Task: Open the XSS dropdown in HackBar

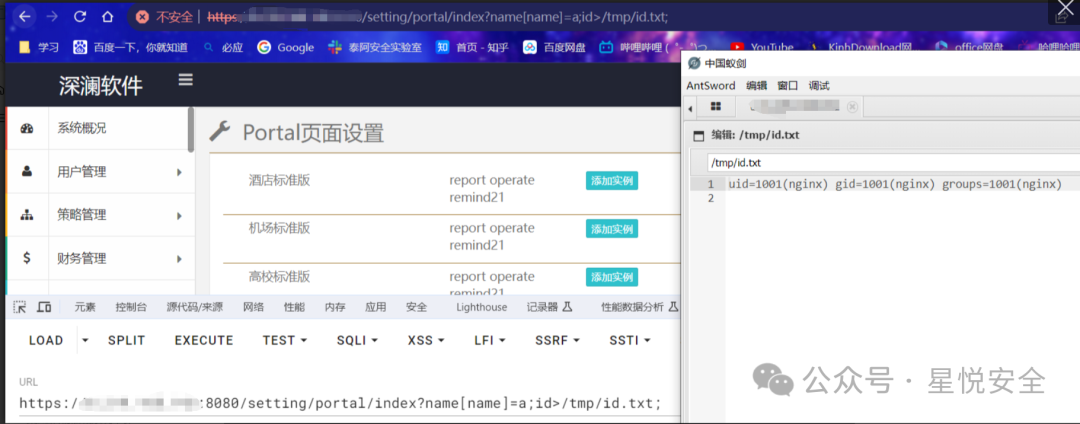Action: tap(426, 340)
